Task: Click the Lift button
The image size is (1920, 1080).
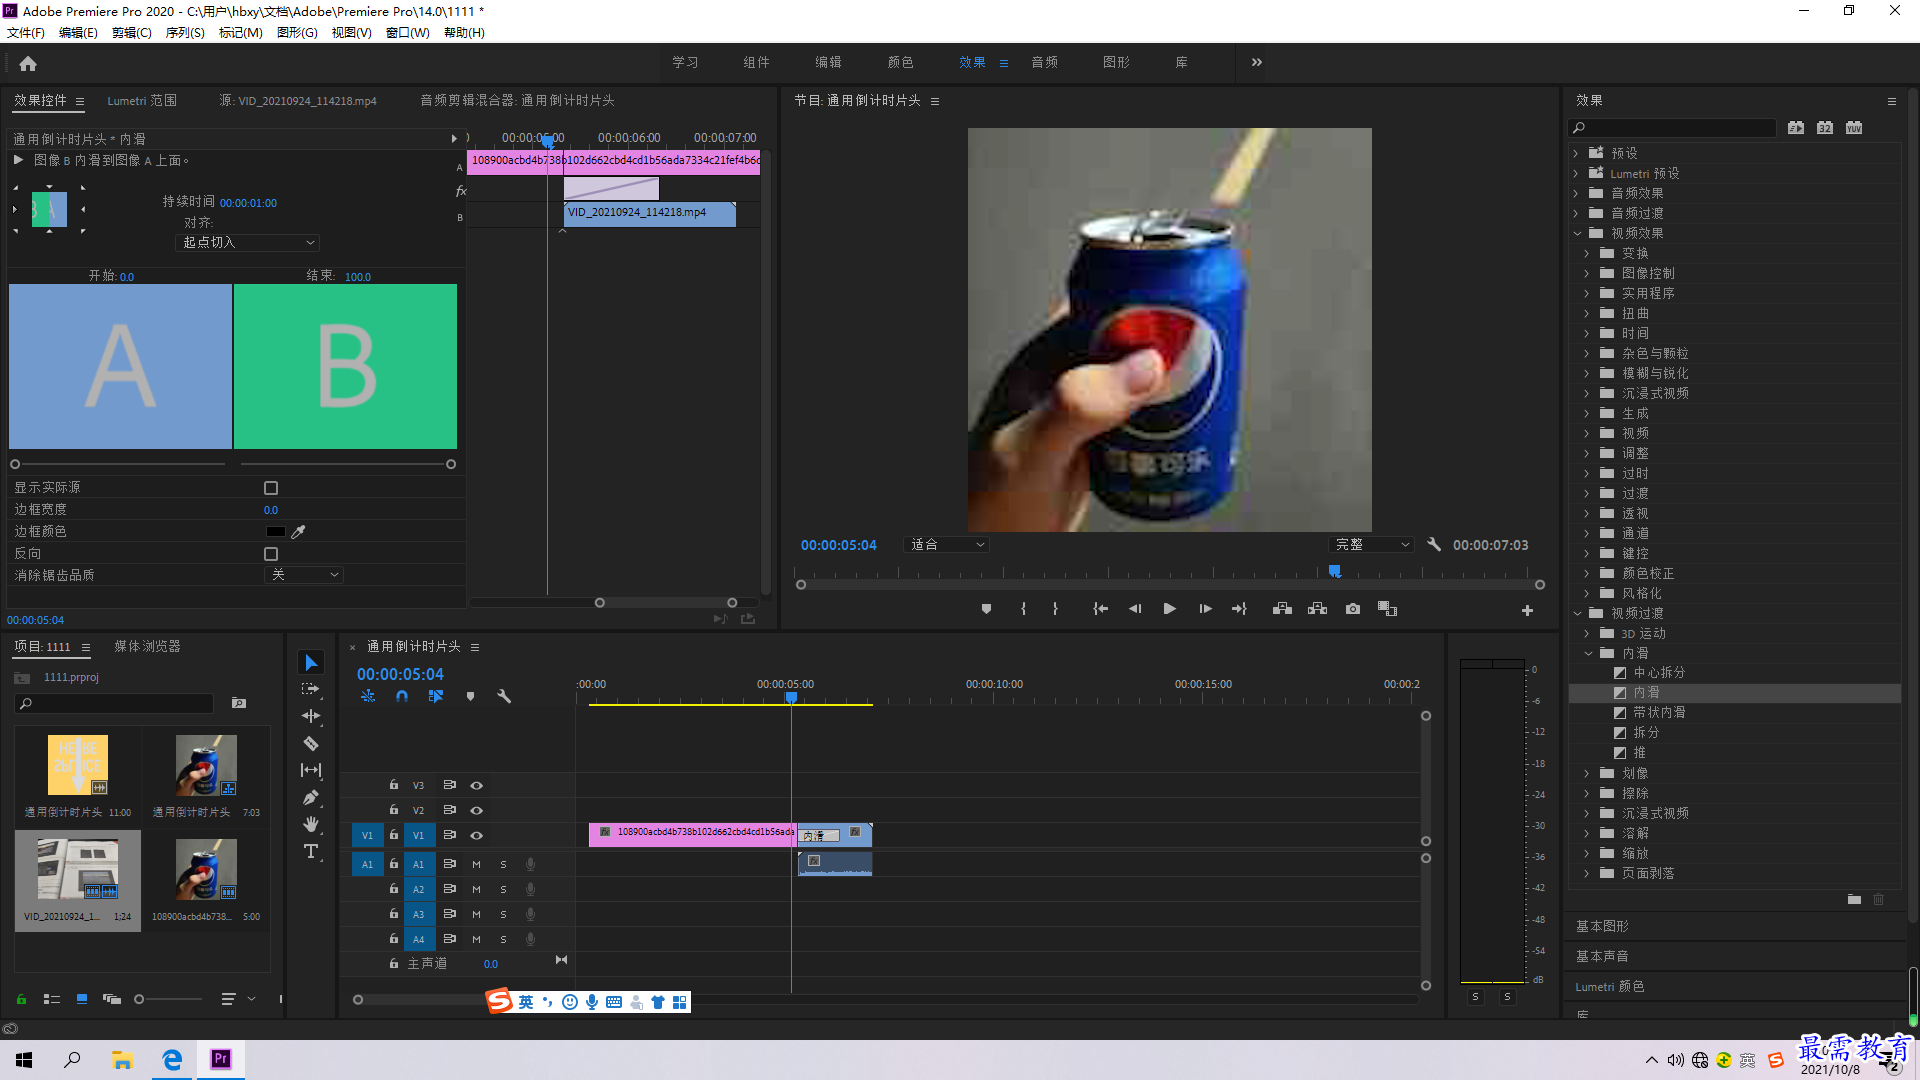Action: point(1282,609)
